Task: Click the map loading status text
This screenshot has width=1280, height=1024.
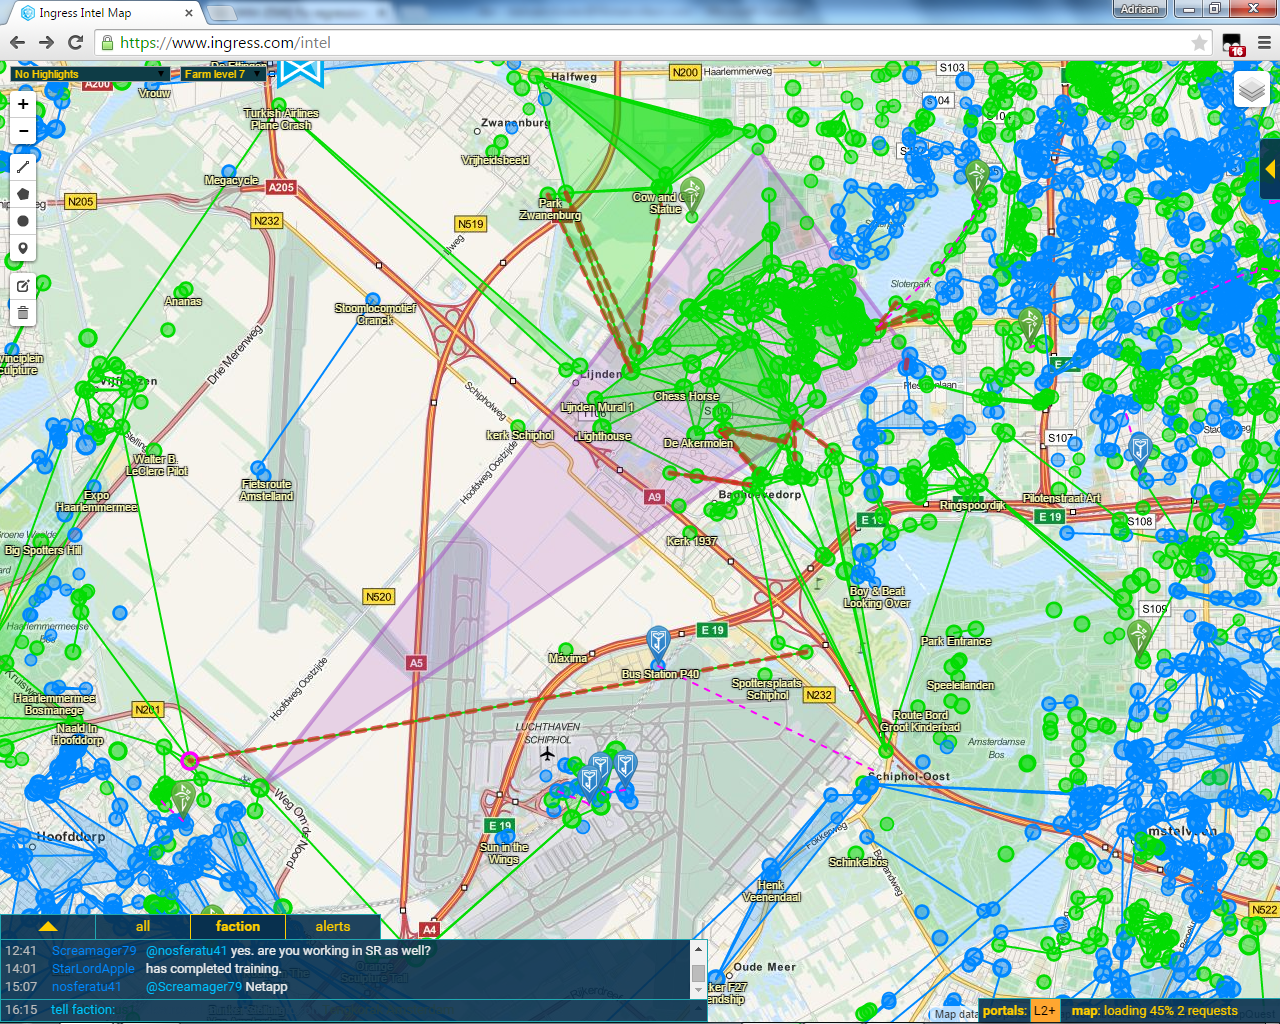Action: tap(1155, 1011)
